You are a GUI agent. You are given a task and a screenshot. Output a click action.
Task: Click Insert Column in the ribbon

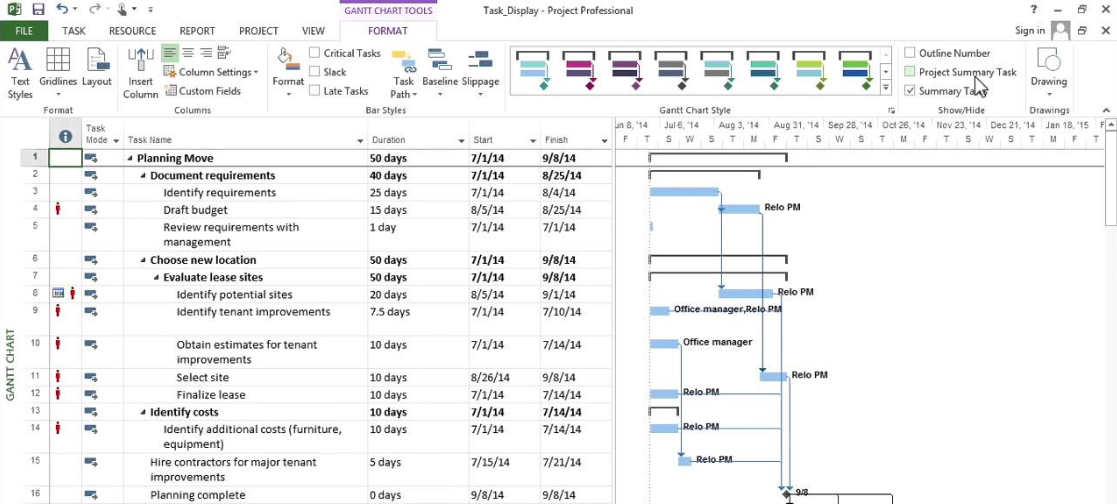click(140, 73)
